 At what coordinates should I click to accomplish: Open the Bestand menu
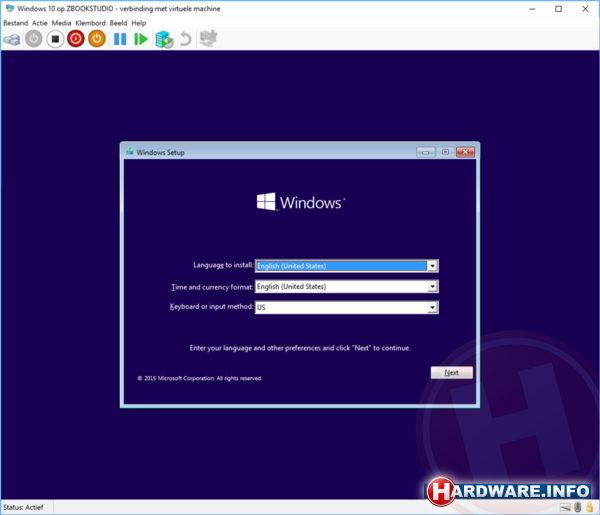pos(16,23)
